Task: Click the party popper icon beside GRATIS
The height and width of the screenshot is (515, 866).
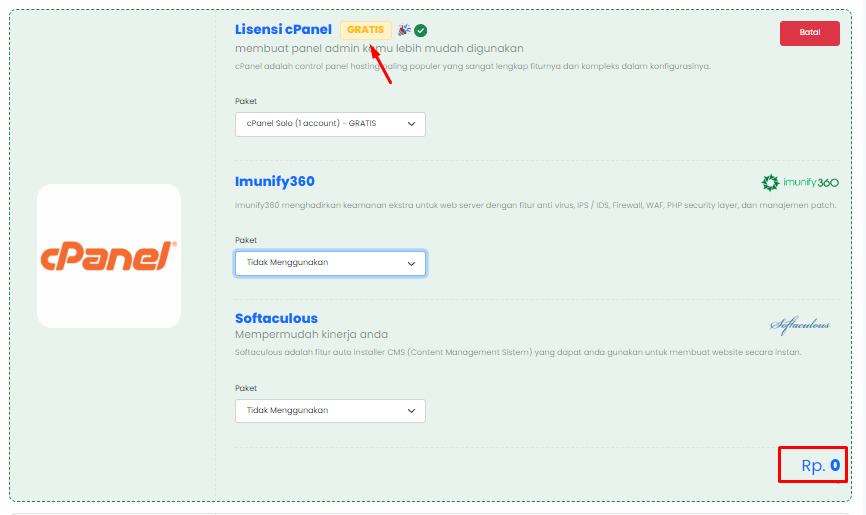Action: [x=404, y=30]
